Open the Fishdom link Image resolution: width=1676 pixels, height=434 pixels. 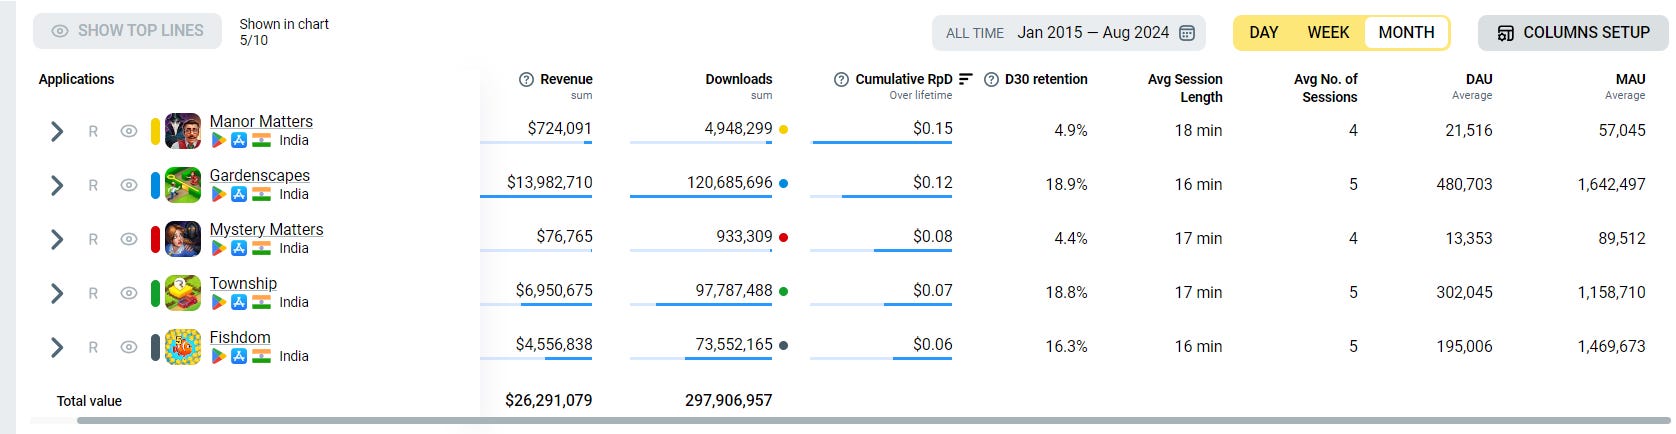click(x=240, y=337)
